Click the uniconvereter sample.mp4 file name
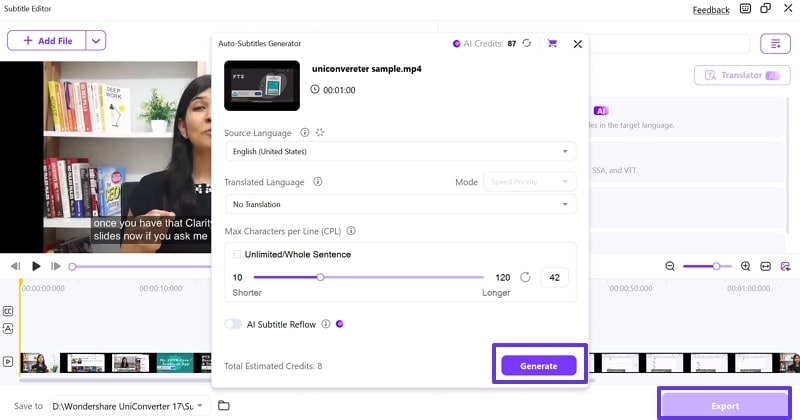The height and width of the screenshot is (420, 800). click(367, 68)
